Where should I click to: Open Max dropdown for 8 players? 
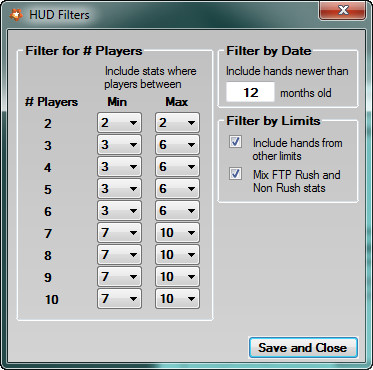coord(177,255)
